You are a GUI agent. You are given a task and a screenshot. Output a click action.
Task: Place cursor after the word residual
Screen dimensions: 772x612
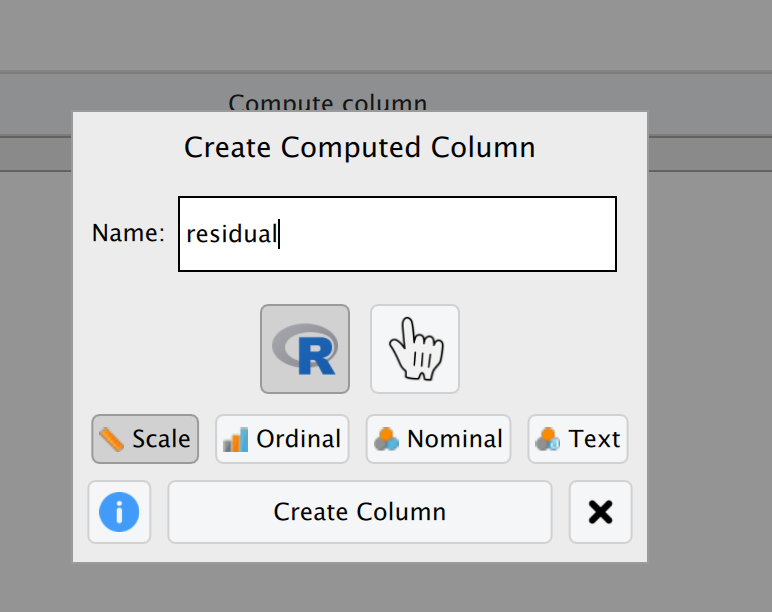(279, 234)
